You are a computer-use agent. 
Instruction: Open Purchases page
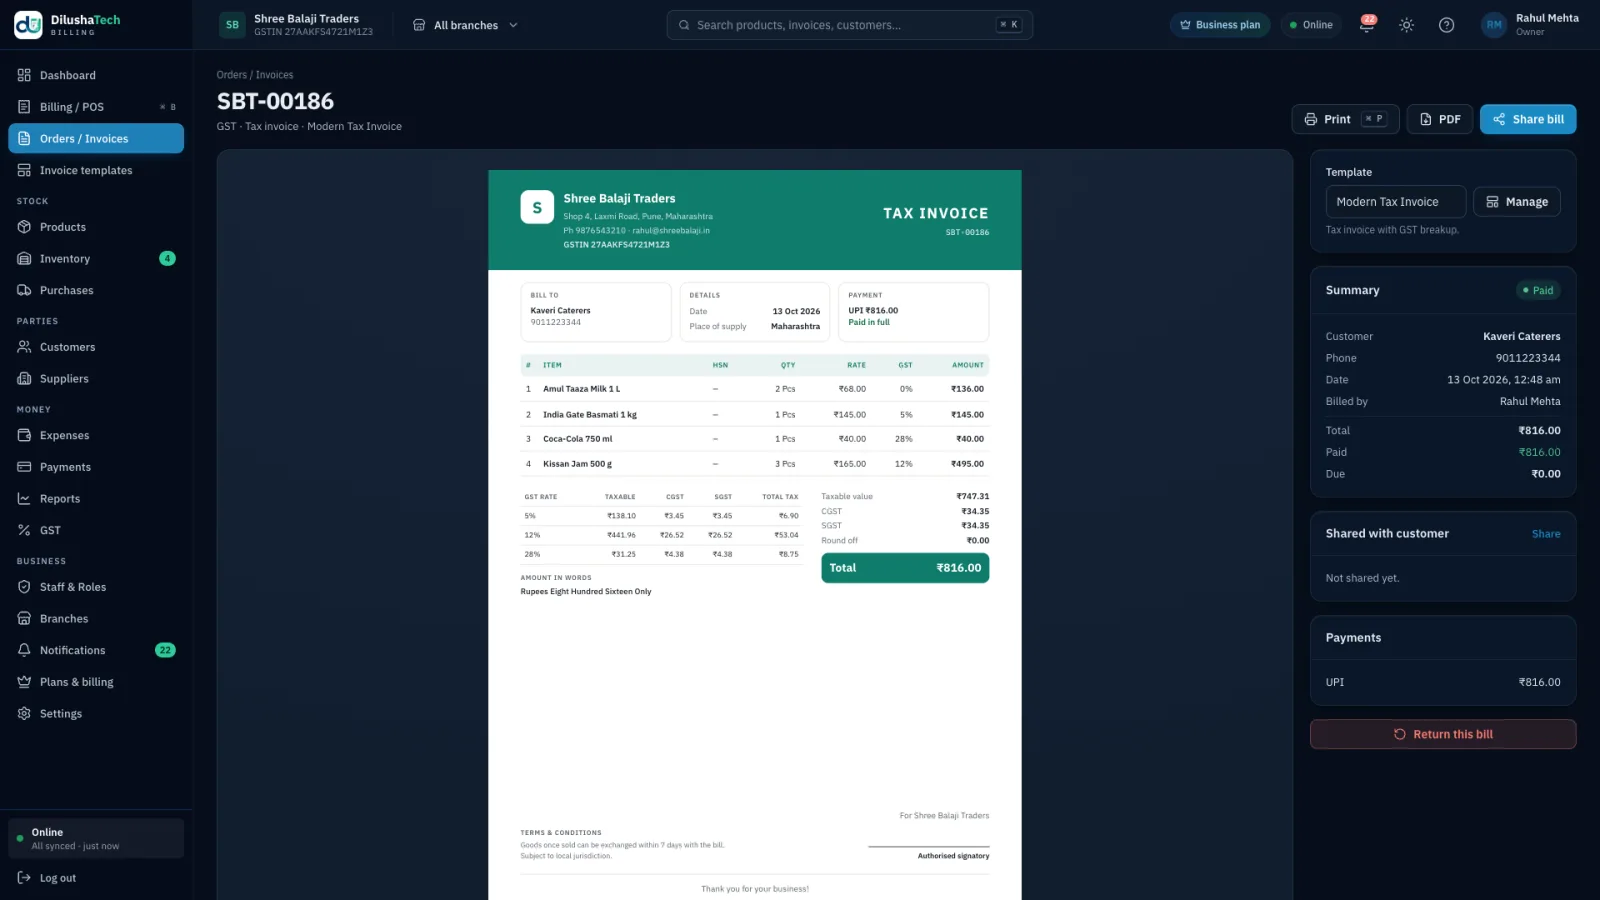click(x=96, y=290)
